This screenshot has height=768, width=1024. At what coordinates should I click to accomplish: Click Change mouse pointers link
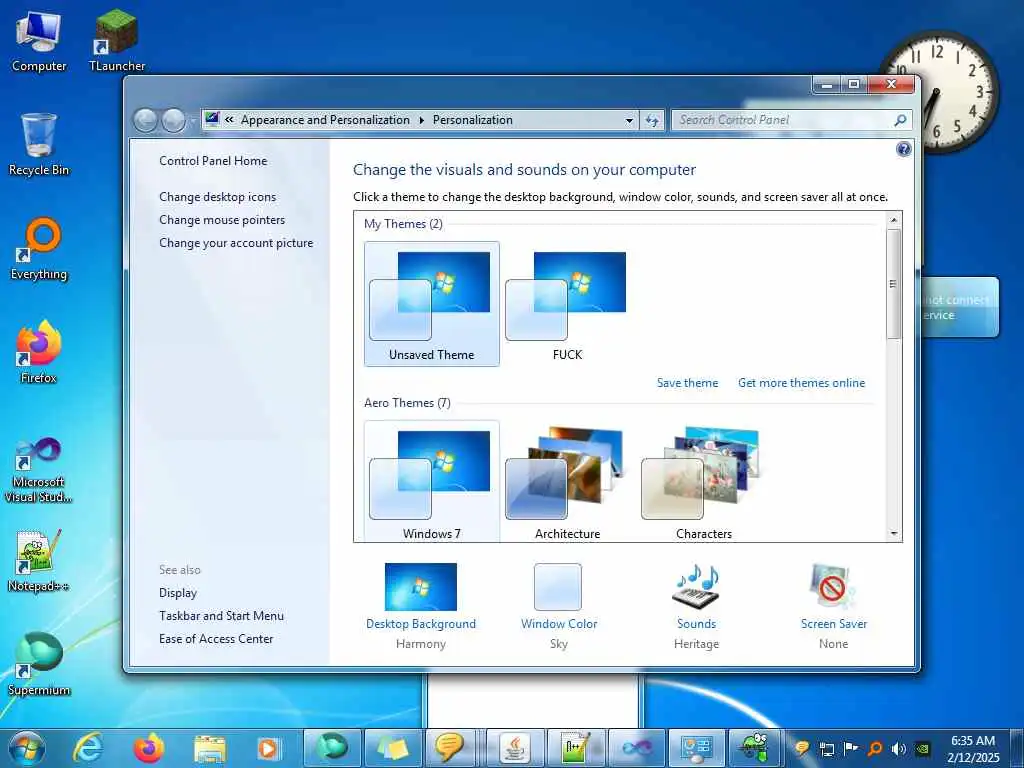pyautogui.click(x=222, y=219)
